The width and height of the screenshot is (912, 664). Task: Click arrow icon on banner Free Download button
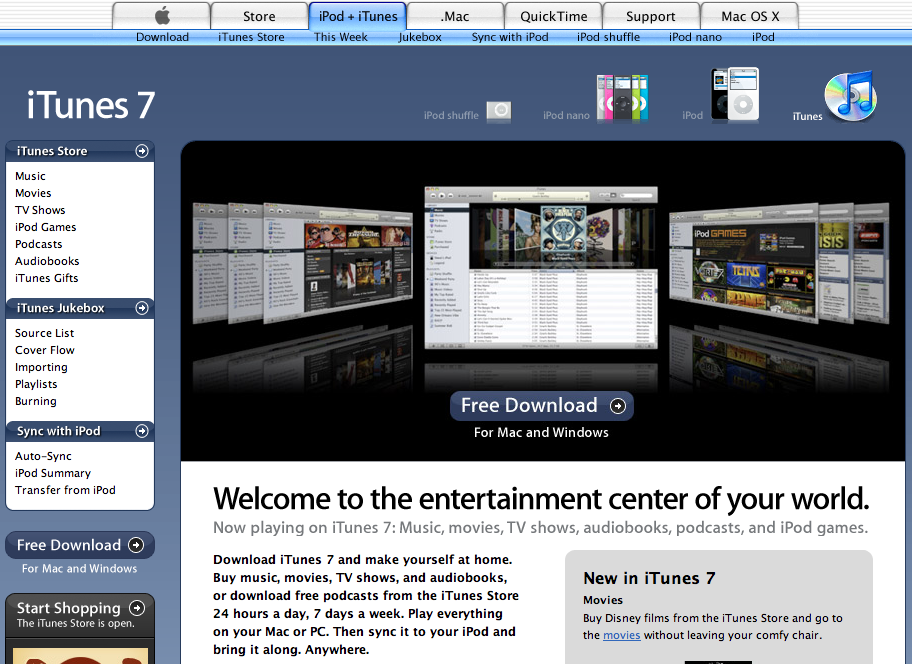[x=618, y=406]
